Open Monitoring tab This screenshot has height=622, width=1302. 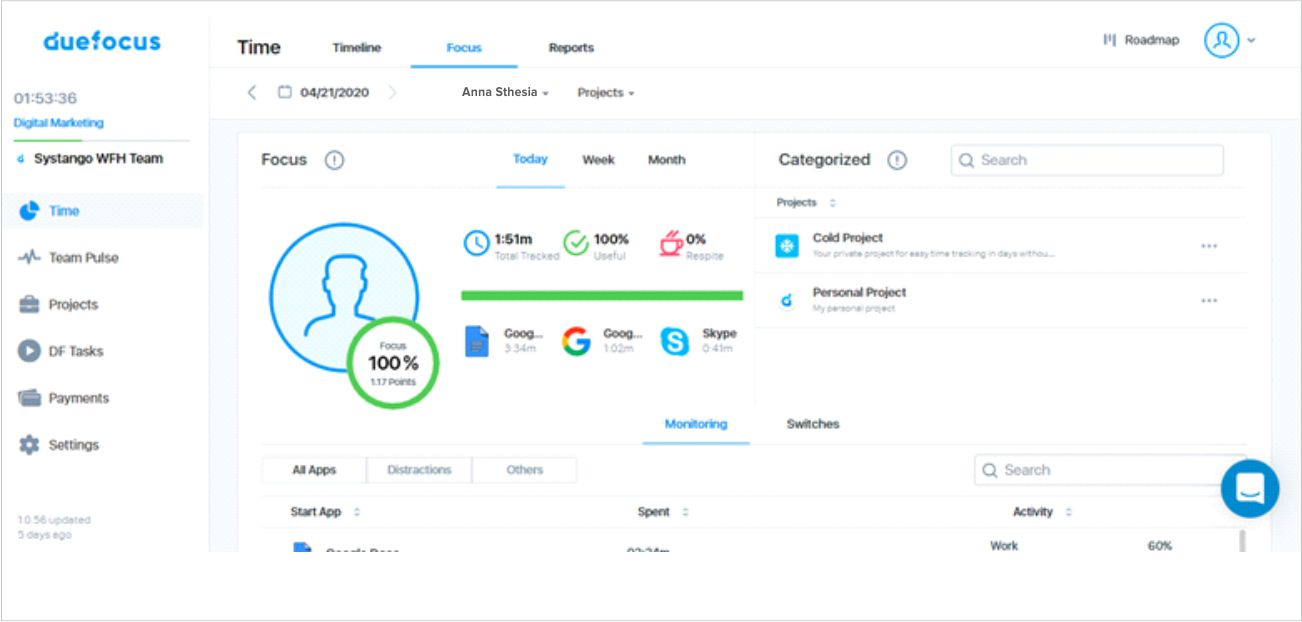tap(696, 424)
